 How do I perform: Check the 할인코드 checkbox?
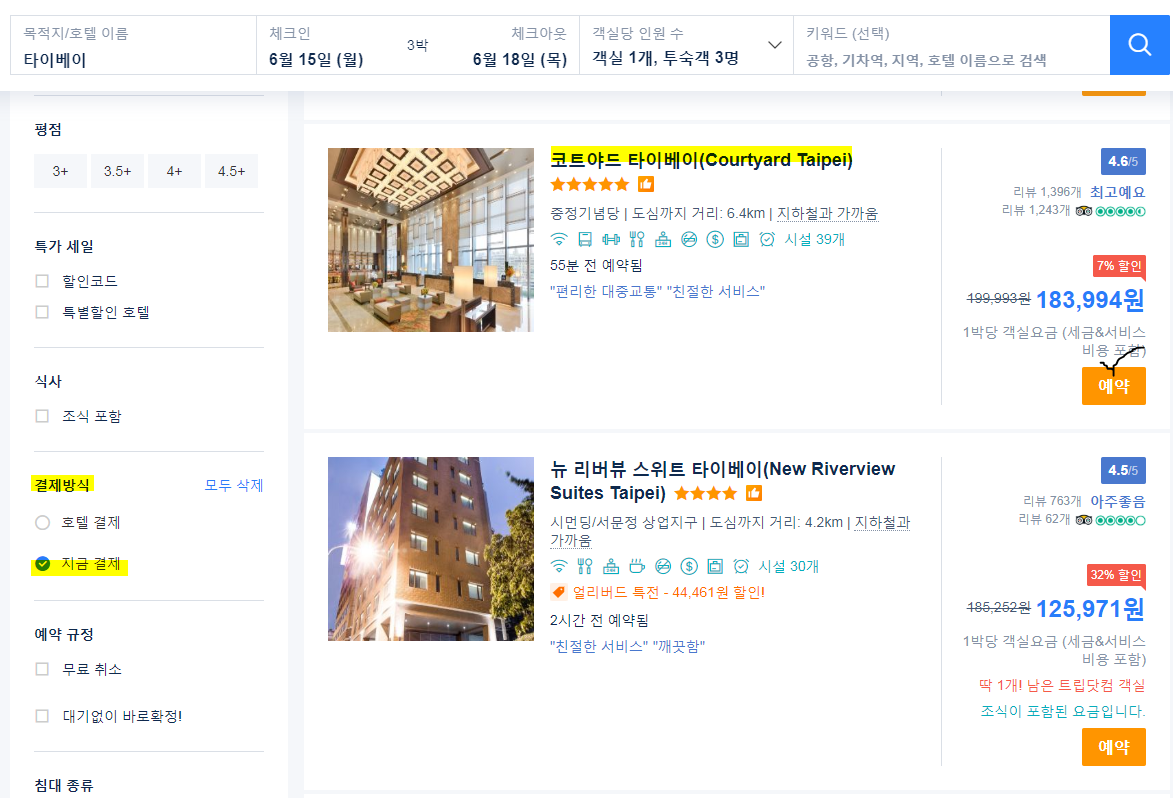point(42,281)
